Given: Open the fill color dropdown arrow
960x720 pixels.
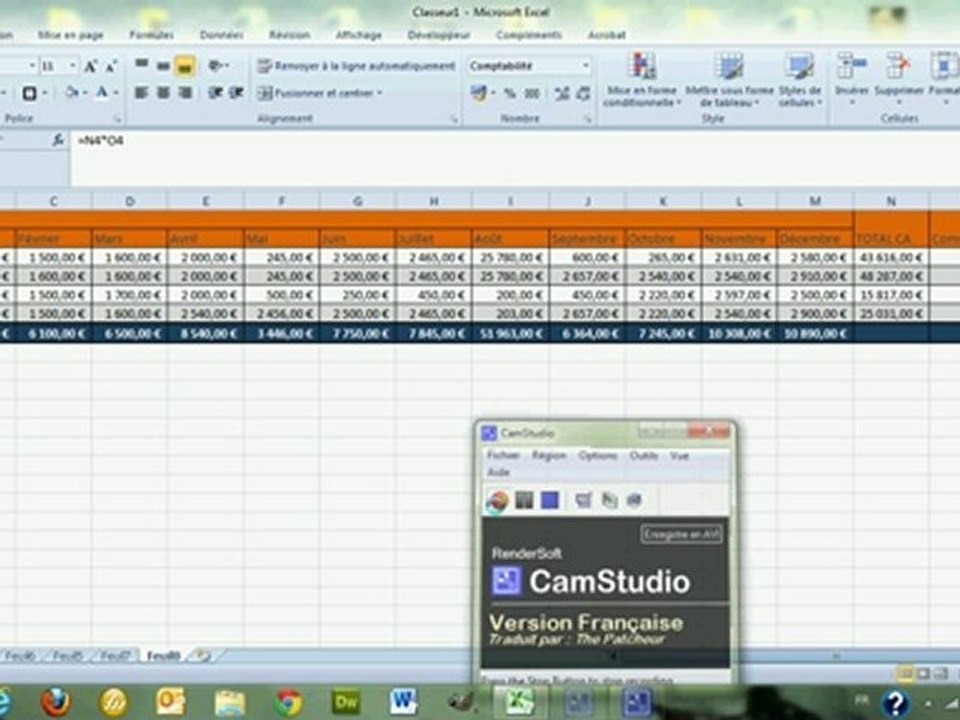Looking at the screenshot, I should click(x=84, y=93).
